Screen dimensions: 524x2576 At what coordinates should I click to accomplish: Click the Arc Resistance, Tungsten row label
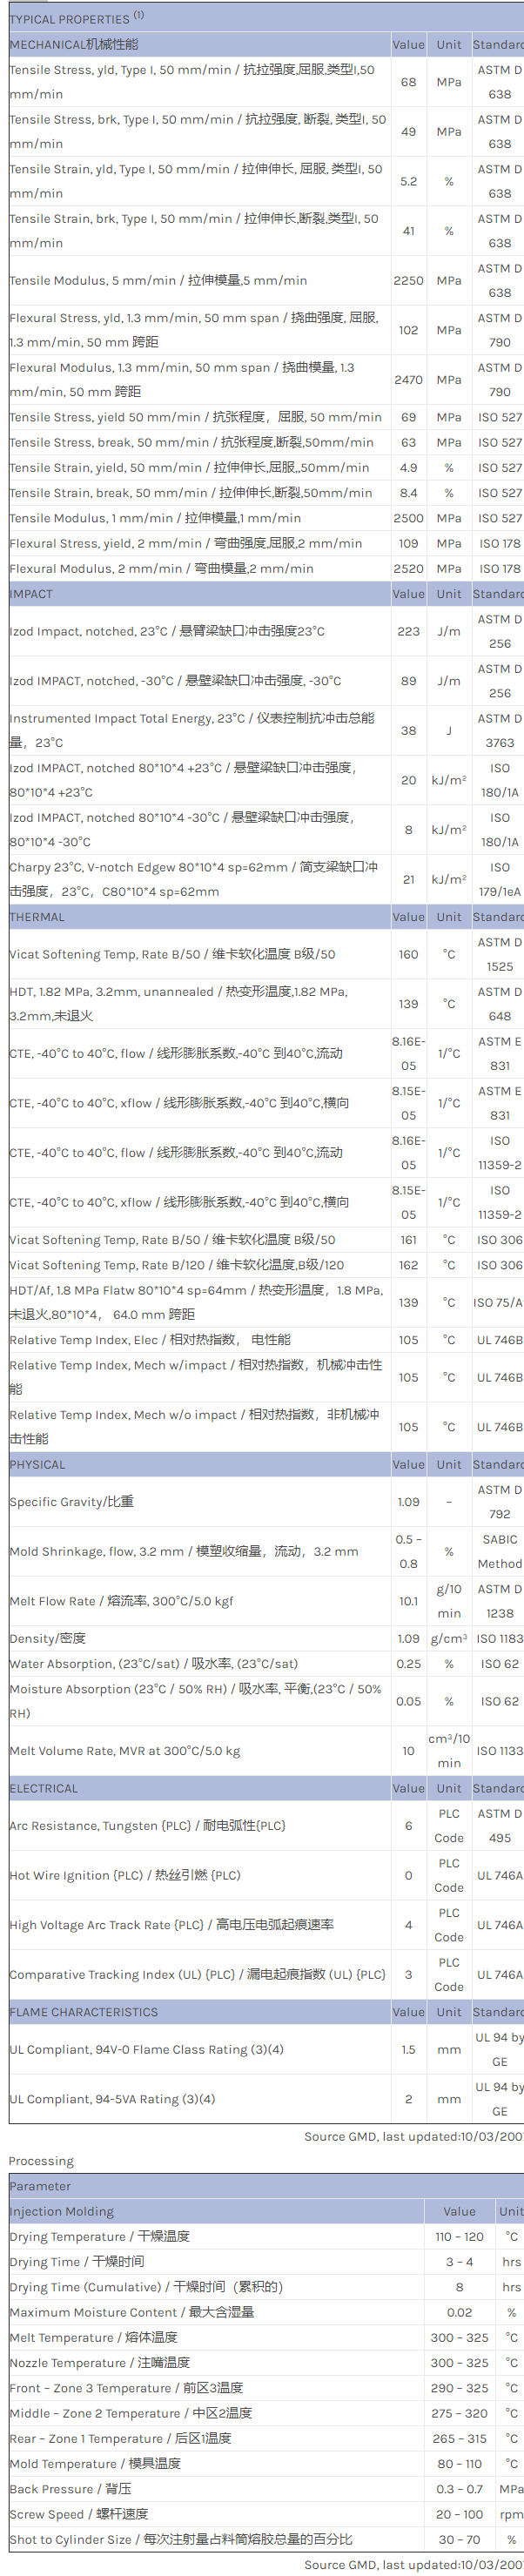(147, 1826)
